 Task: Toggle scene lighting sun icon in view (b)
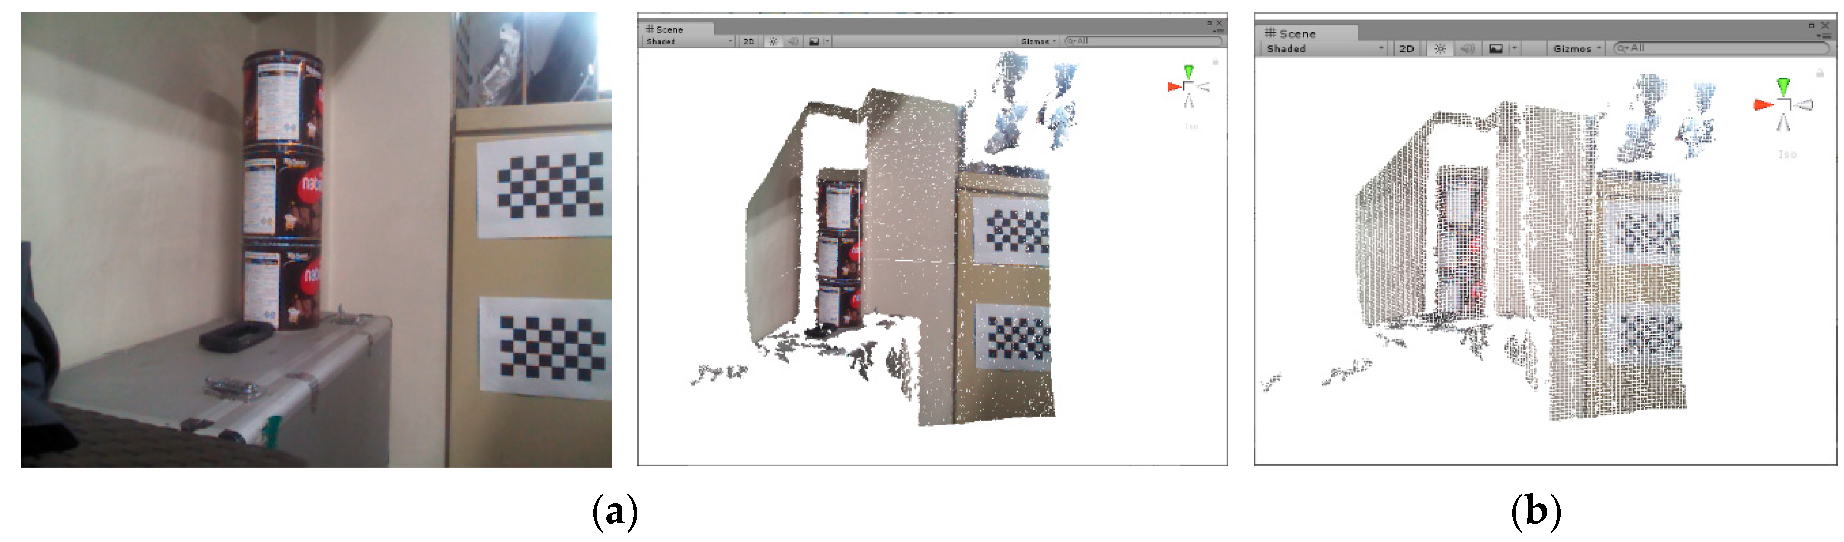(x=1440, y=48)
